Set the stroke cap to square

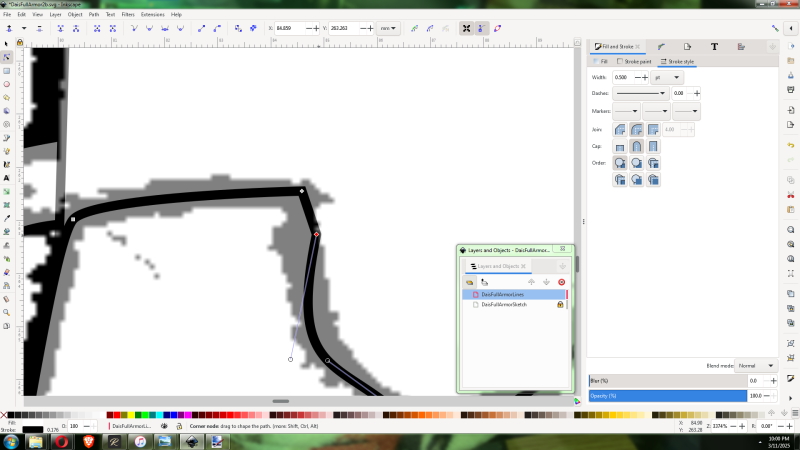coord(654,146)
